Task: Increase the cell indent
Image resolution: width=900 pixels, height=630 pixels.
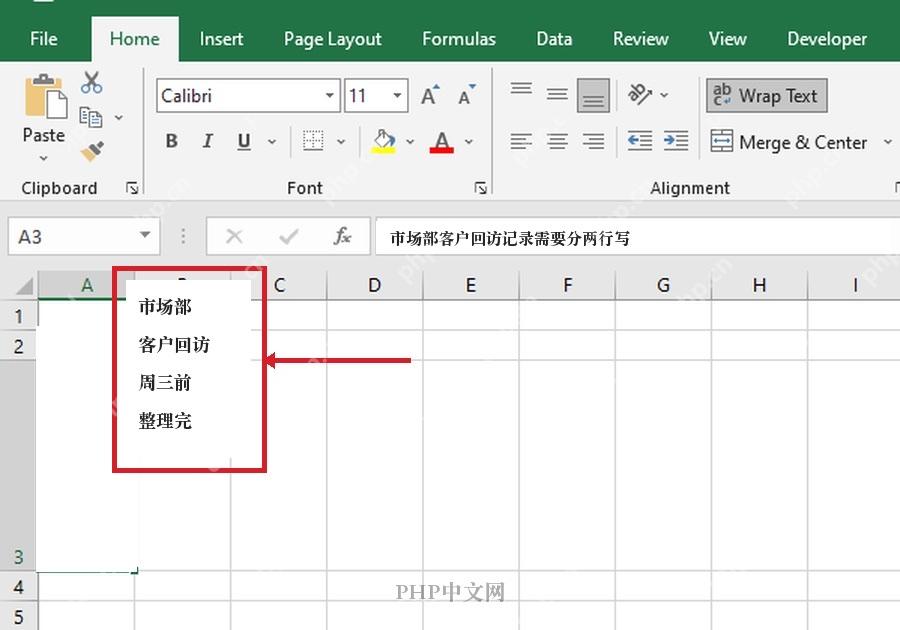Action: [676, 141]
